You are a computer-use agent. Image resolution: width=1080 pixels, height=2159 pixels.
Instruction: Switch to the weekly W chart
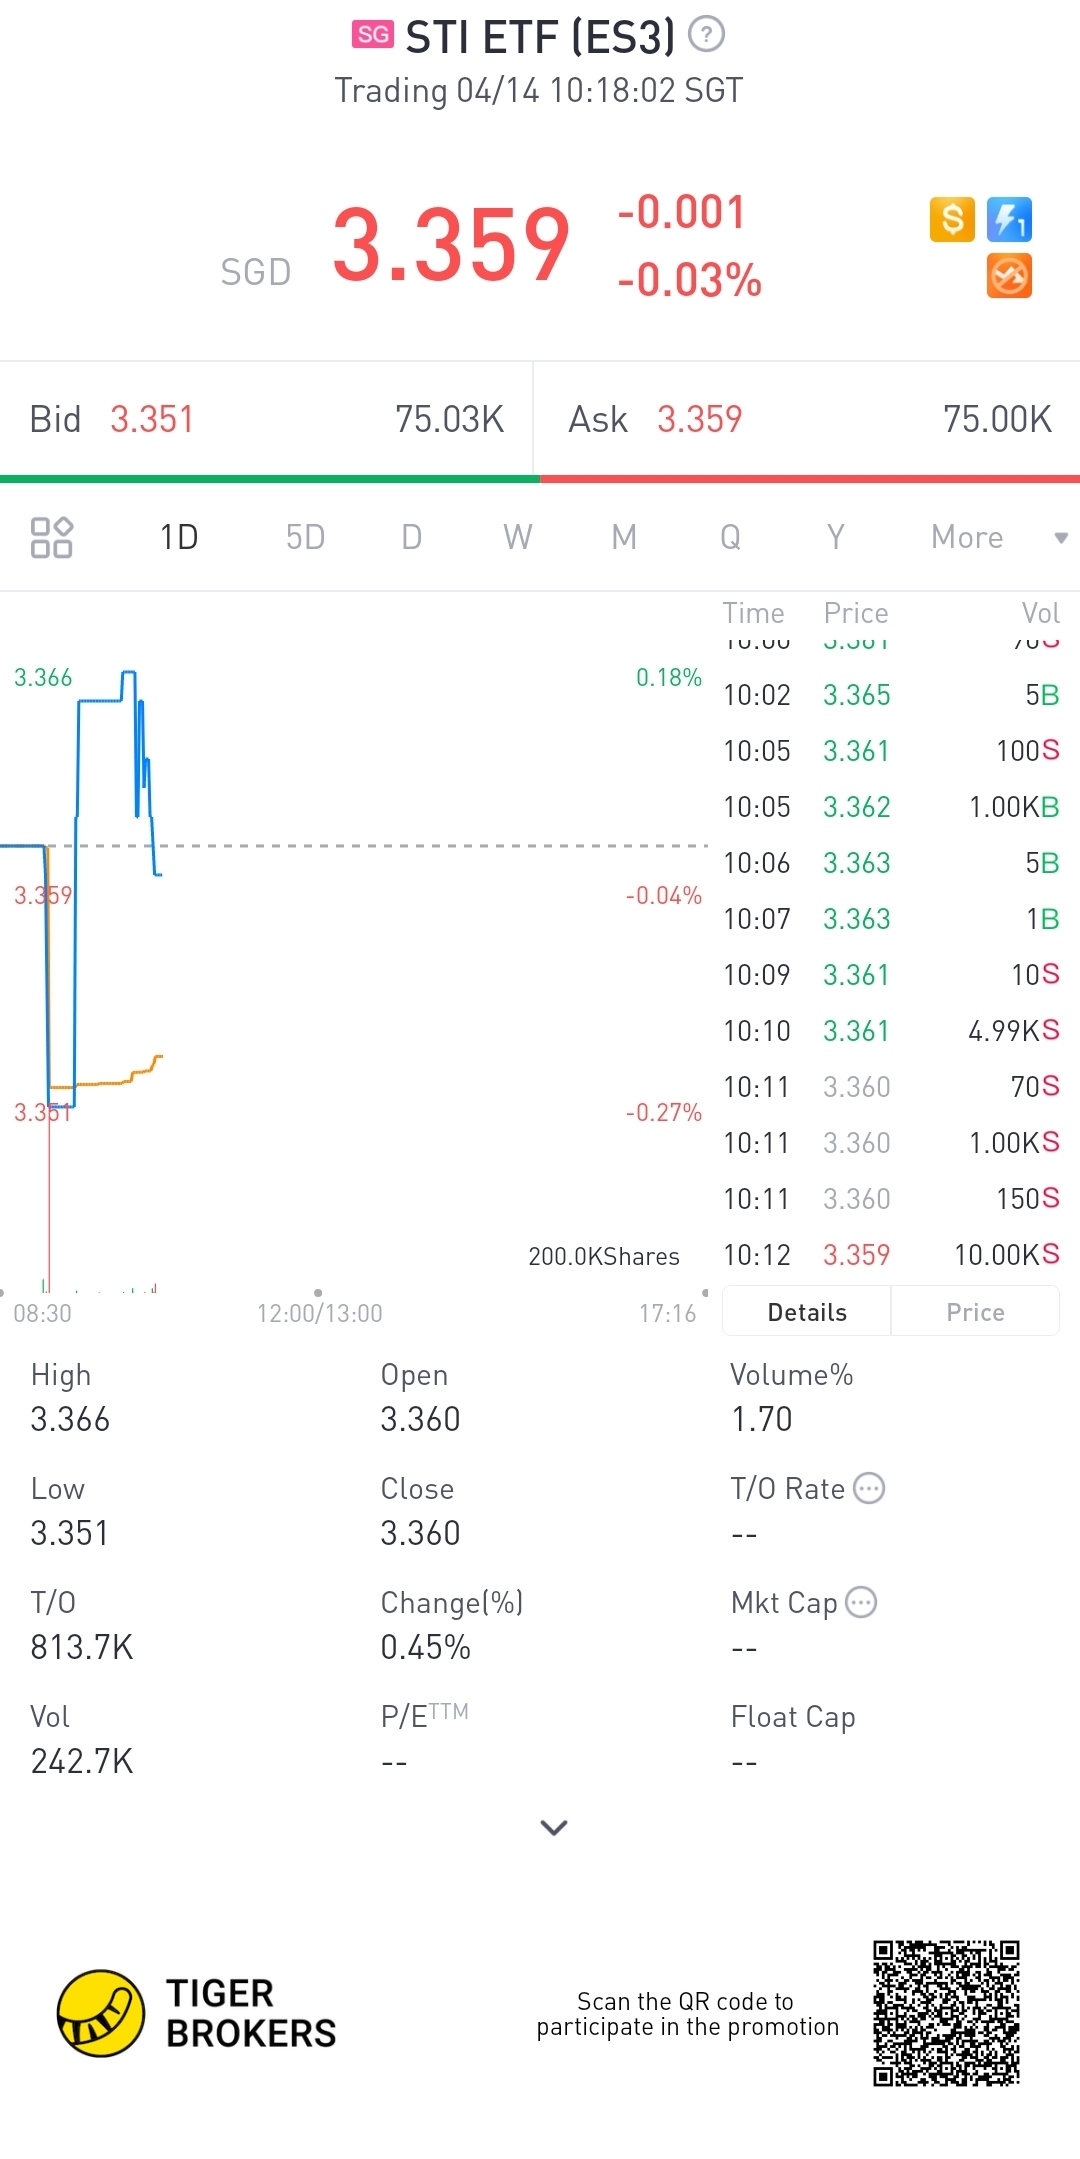click(517, 537)
